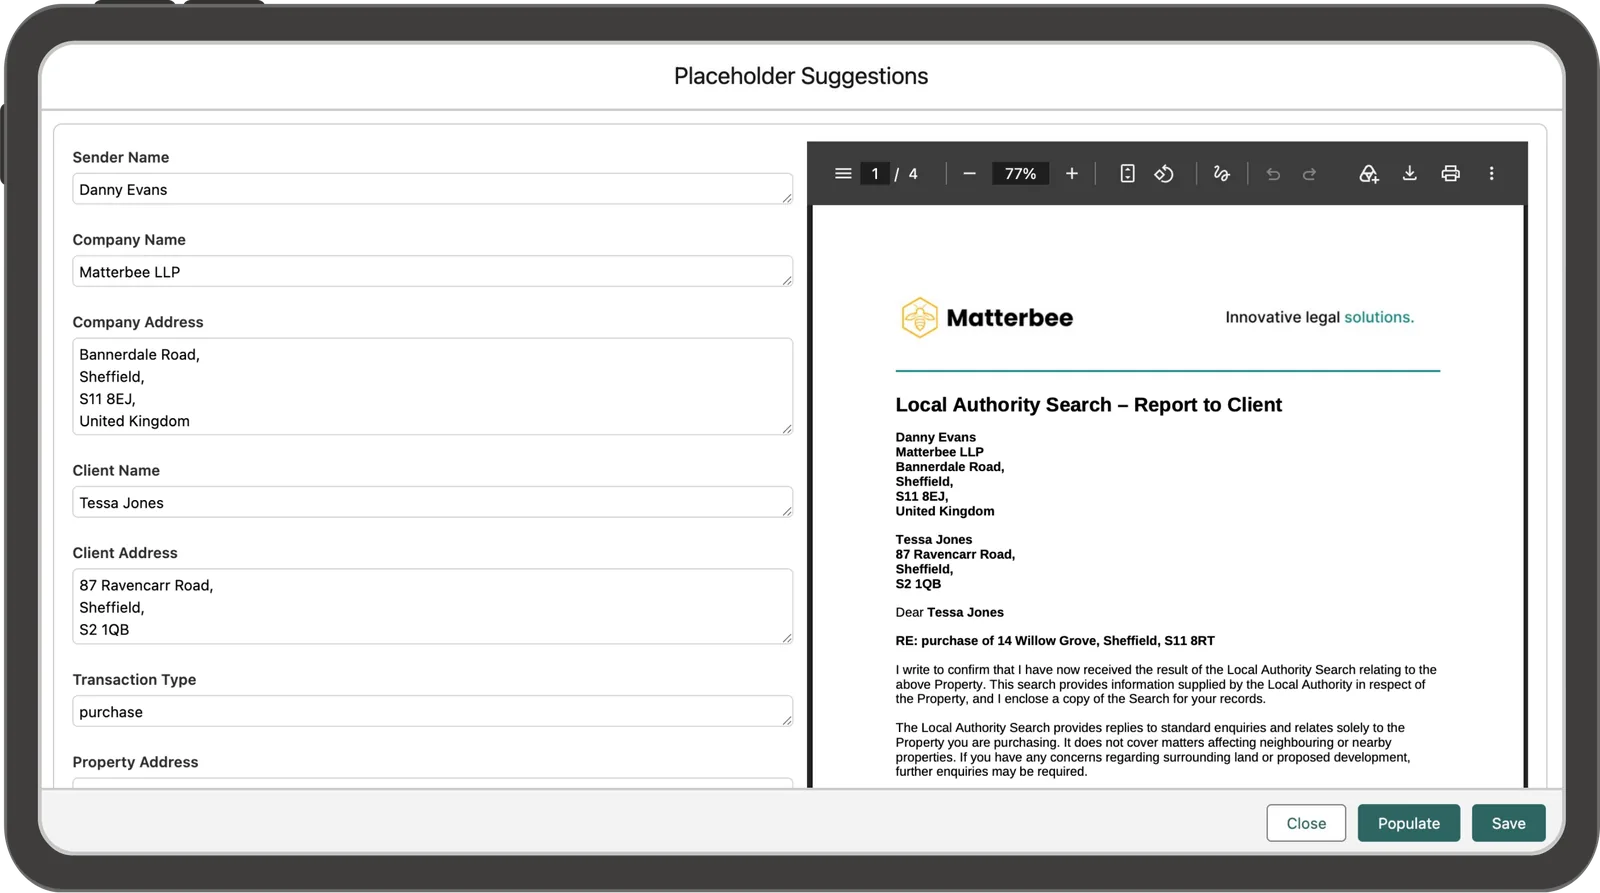Undo the last PDF annotation

[1273, 174]
